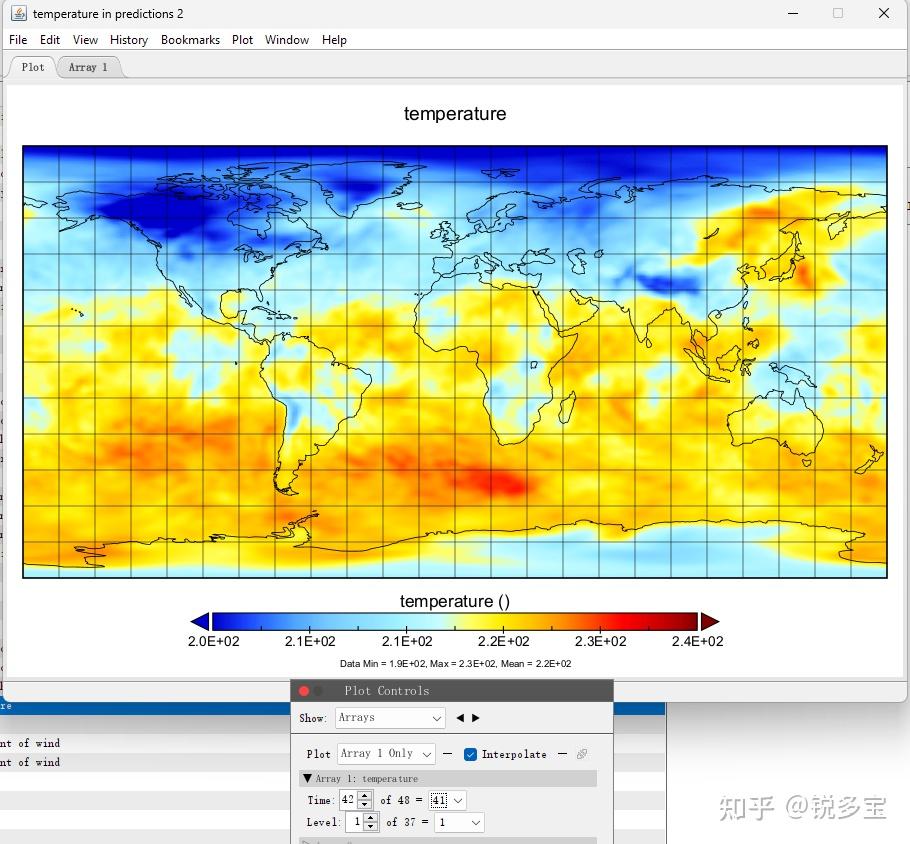Close the Plot Controls panel with red button
Viewport: 910px width, 844px height.
click(x=304, y=691)
